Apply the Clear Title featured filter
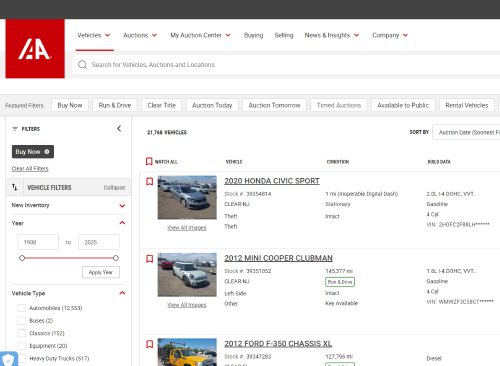The width and height of the screenshot is (500, 366). pyautogui.click(x=161, y=105)
